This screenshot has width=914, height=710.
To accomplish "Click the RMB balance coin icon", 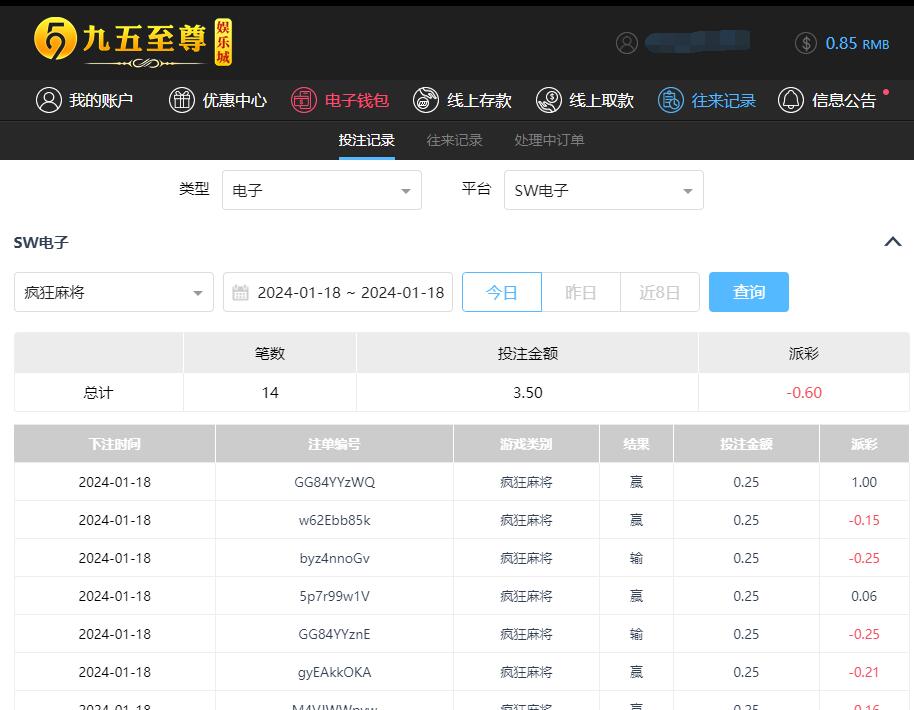I will tap(806, 43).
